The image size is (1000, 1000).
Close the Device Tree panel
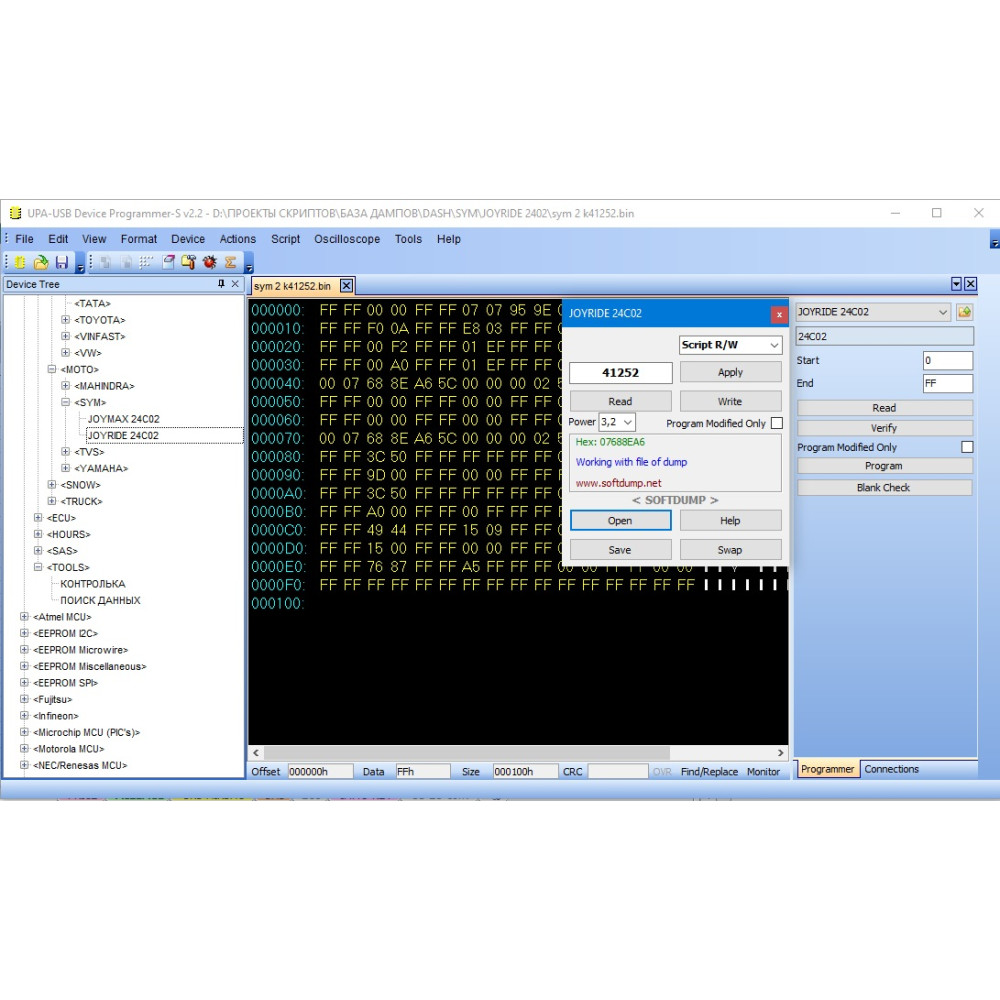235,284
